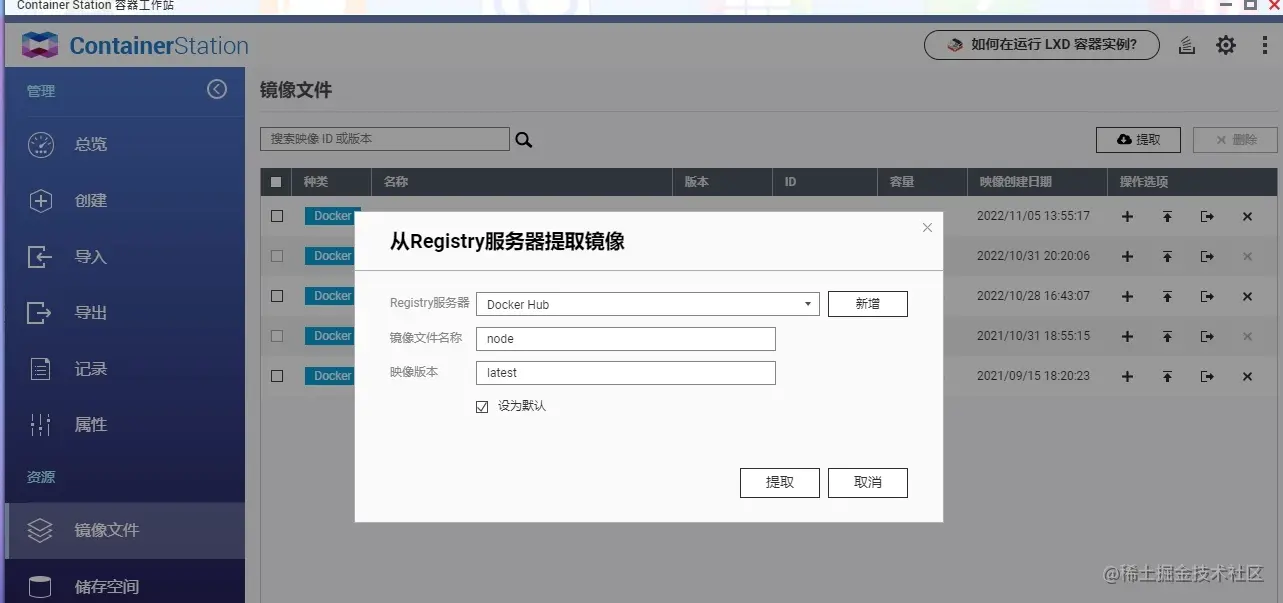Open the three-dot more options menu

[1265, 45]
